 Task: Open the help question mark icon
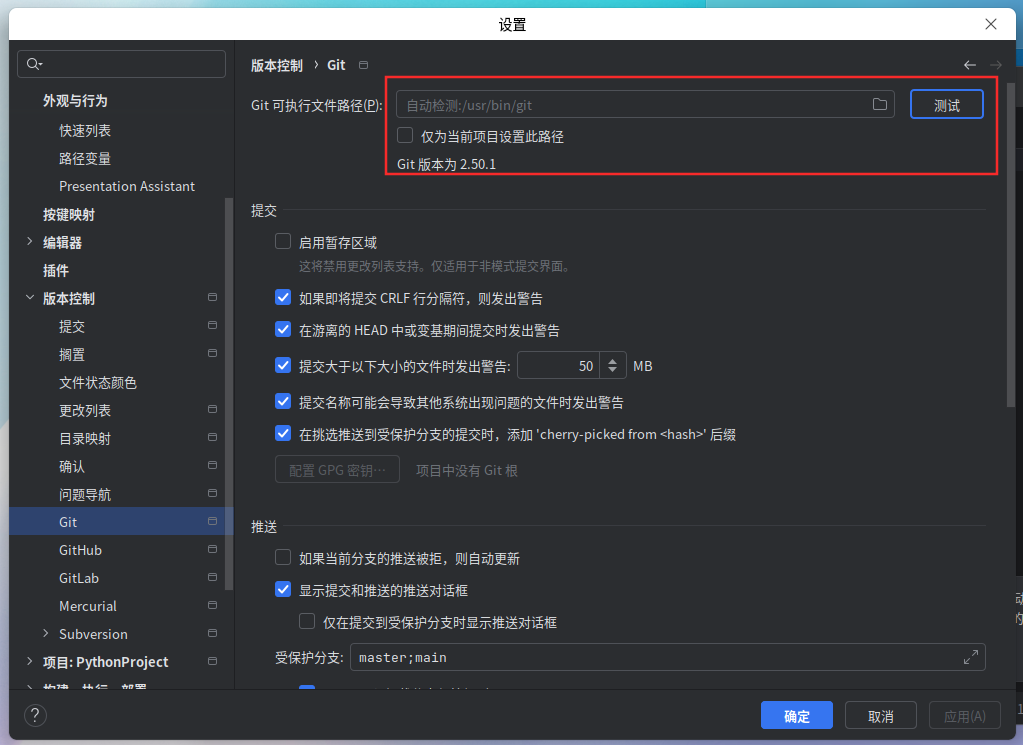[35, 716]
